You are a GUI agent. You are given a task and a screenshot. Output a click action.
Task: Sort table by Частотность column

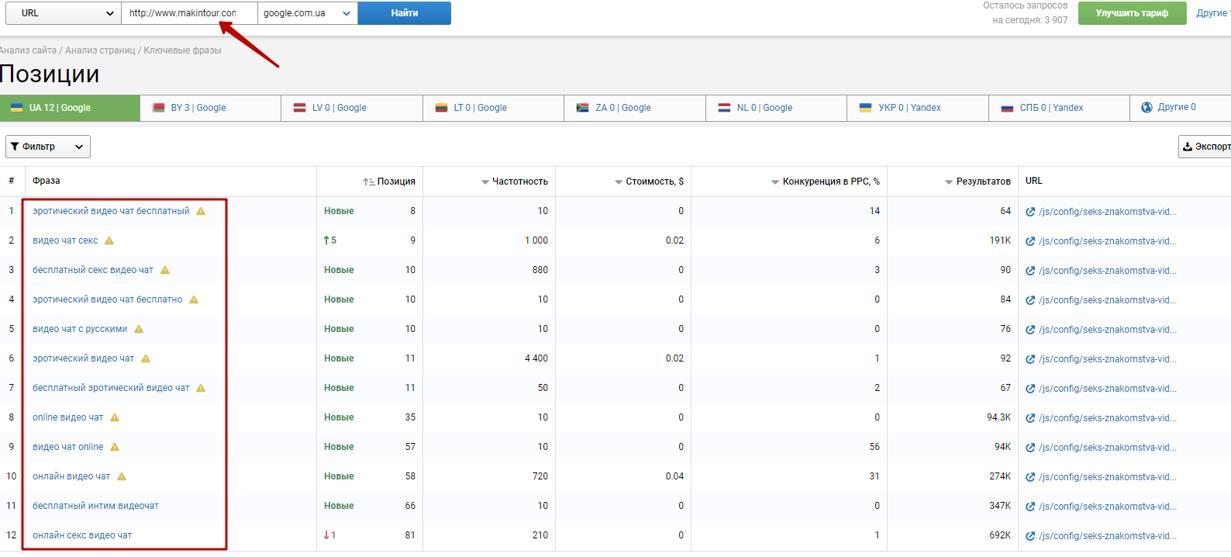(517, 181)
